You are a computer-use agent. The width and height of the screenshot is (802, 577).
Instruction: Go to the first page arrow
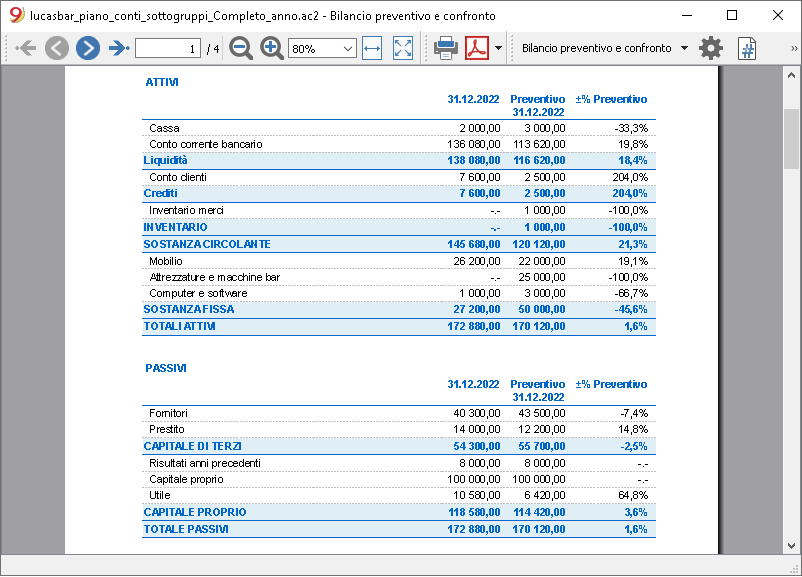pos(26,49)
